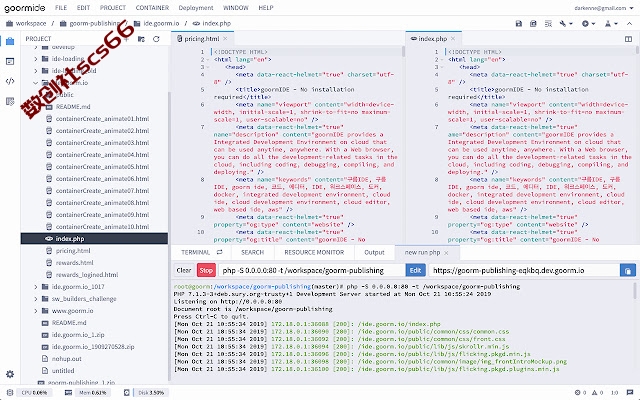Screen dimensions: 640x400
Task: Open the Project explorer sidebar icon
Action: click(x=10, y=42)
